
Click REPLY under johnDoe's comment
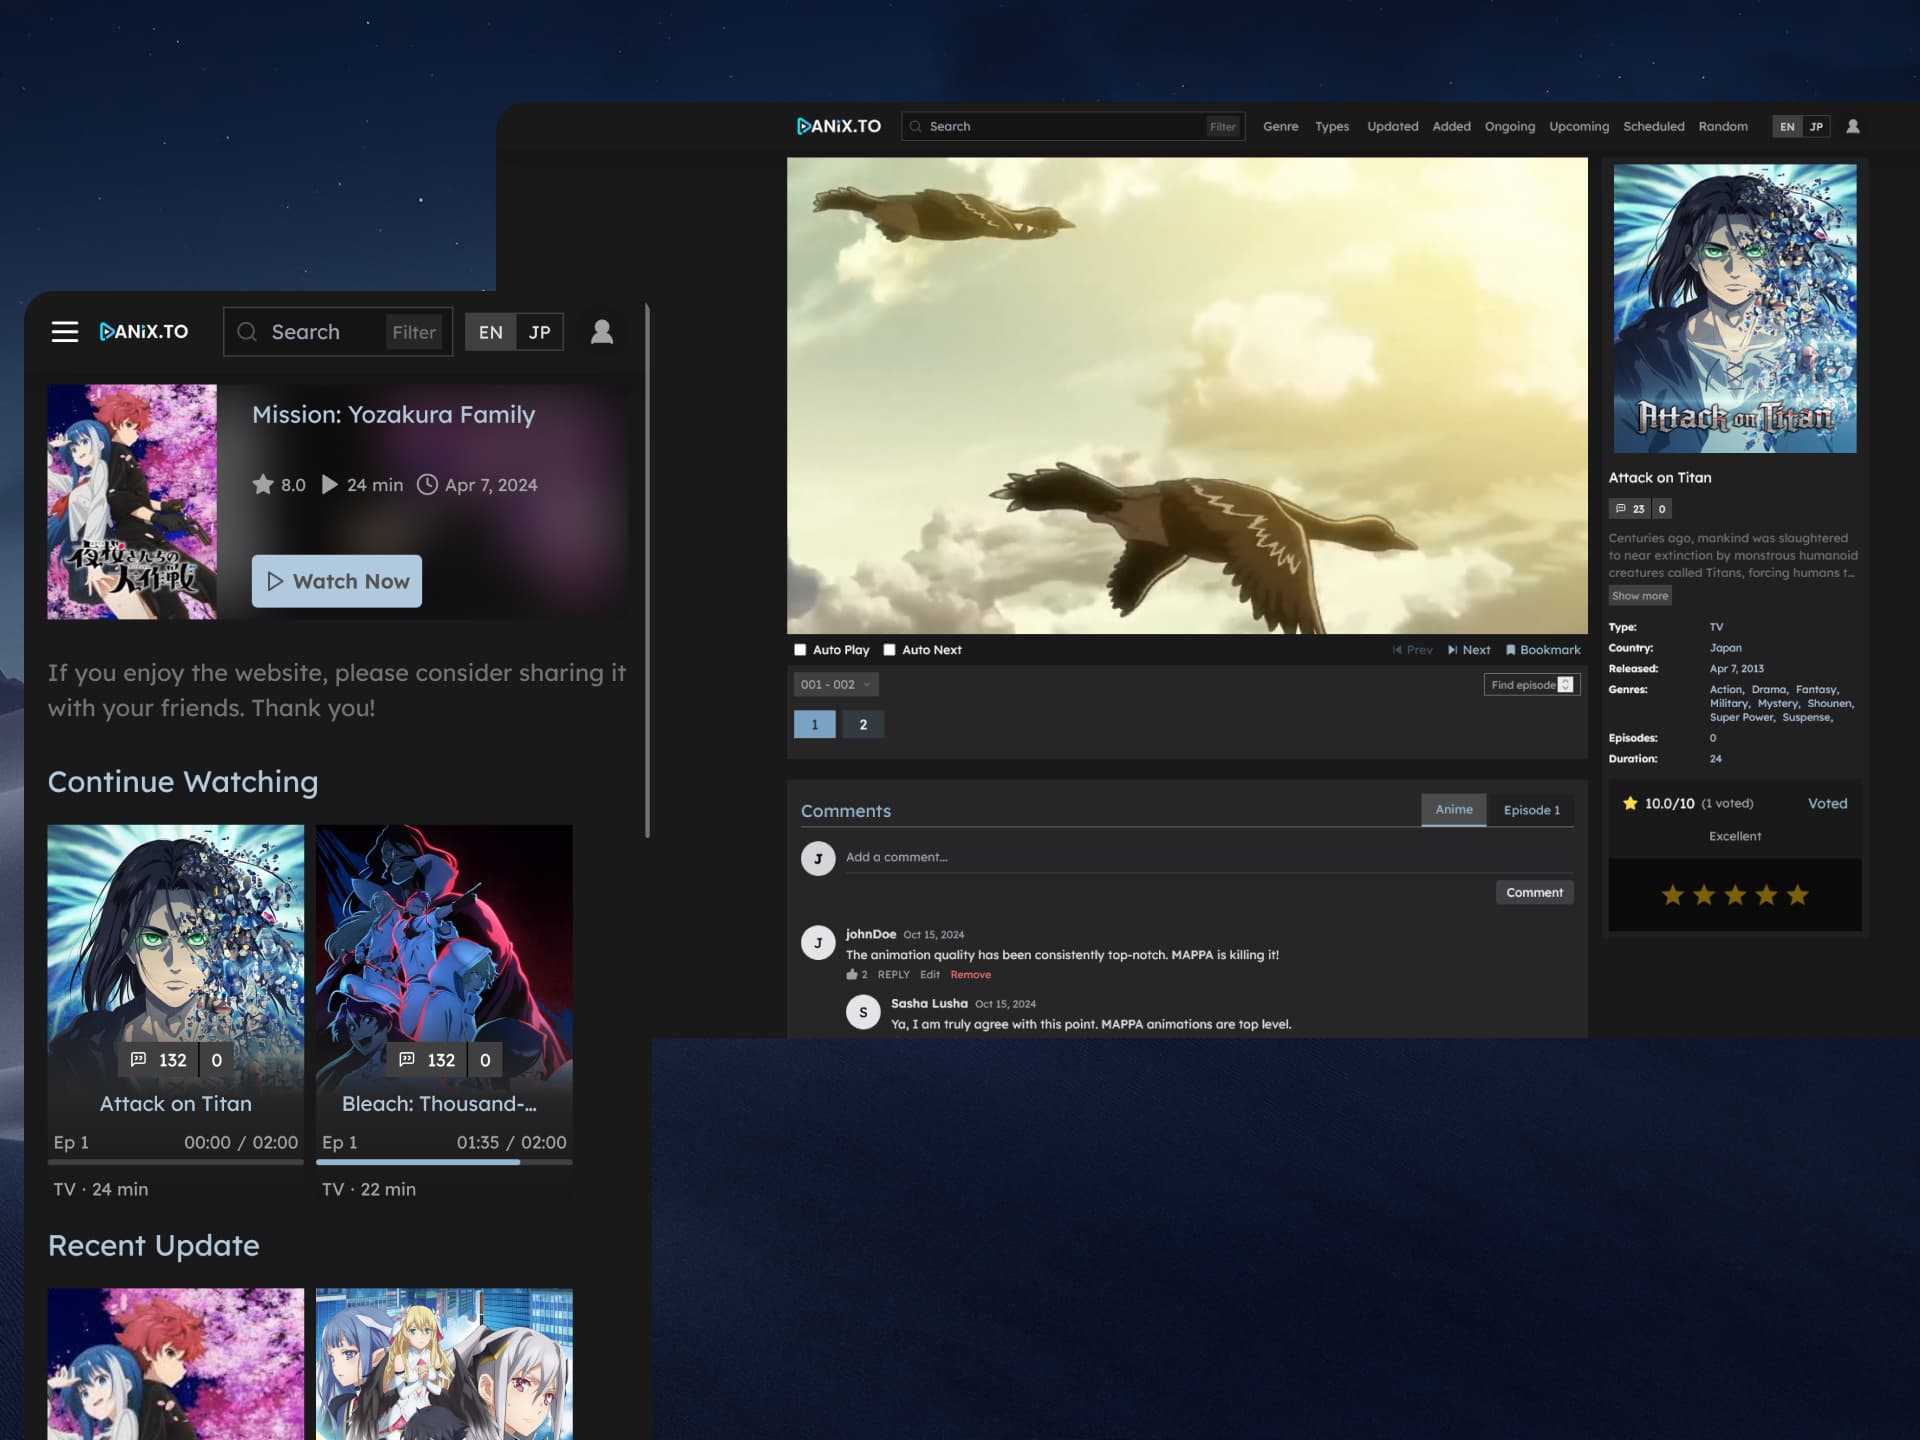[x=893, y=975]
